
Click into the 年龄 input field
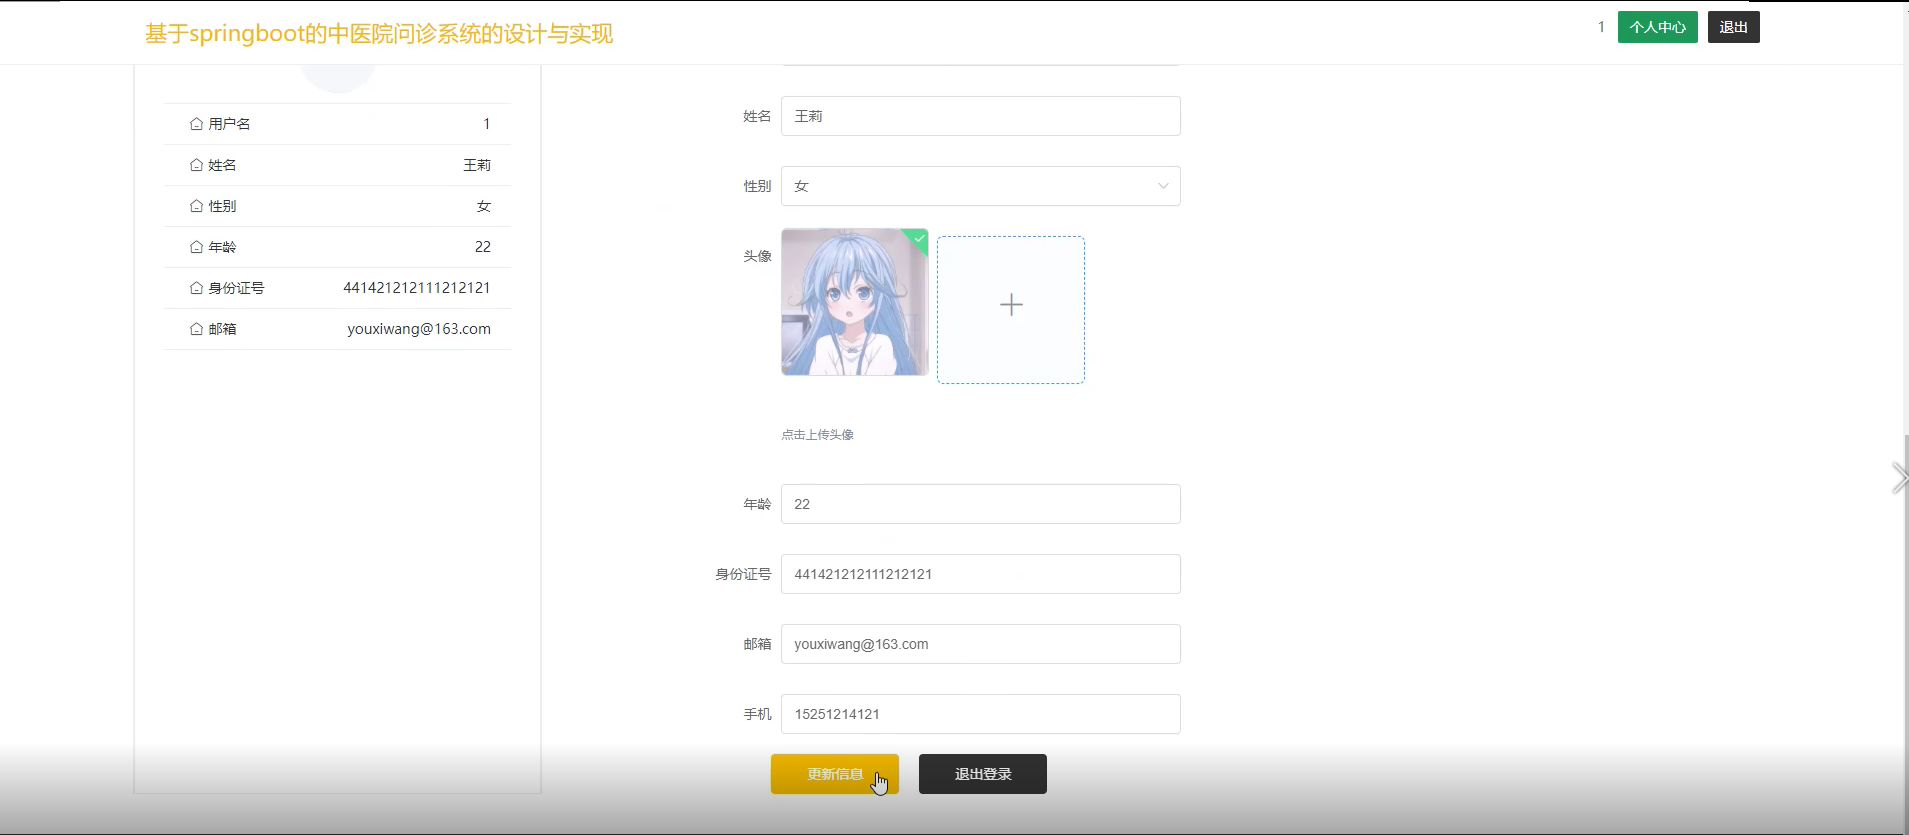pyautogui.click(x=981, y=504)
